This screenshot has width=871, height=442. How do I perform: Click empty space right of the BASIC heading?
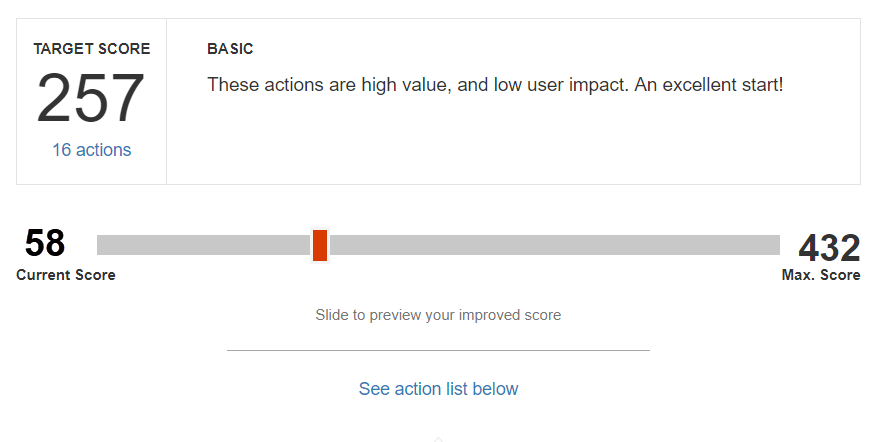coord(550,49)
